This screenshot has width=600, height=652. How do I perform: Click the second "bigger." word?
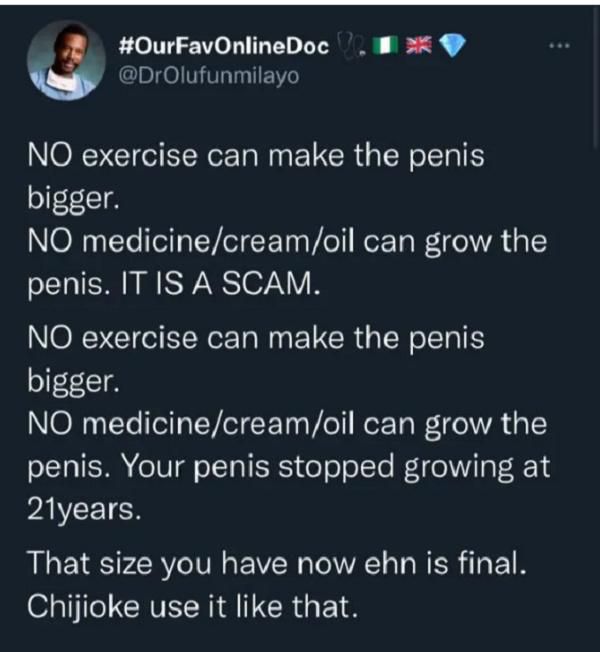tap(75, 380)
